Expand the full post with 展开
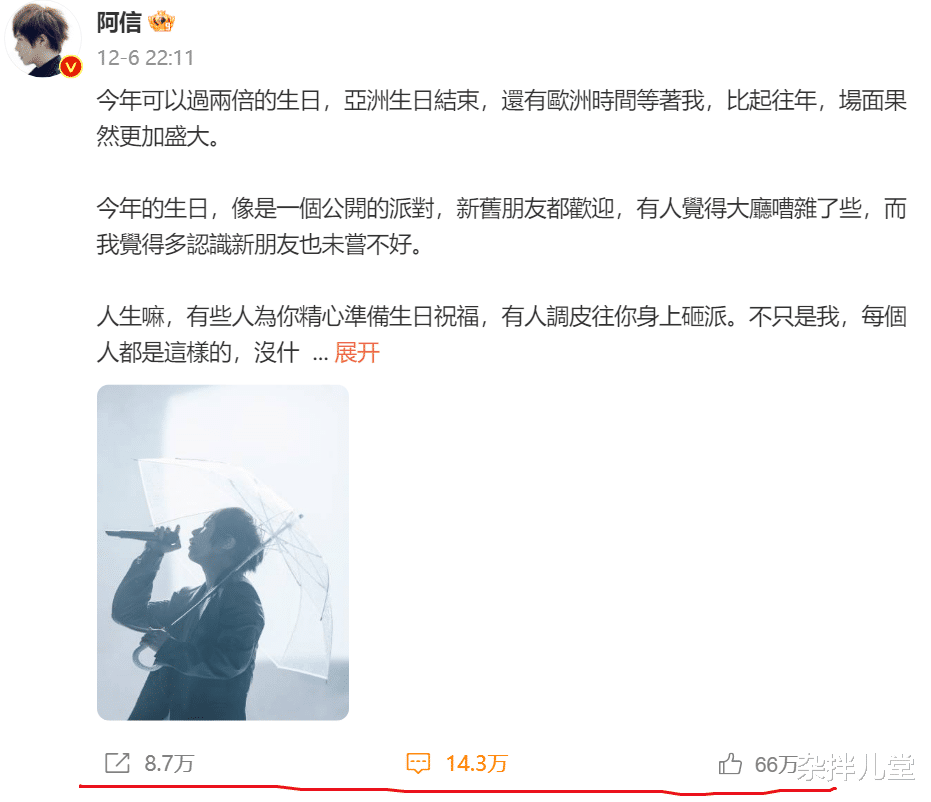 [x=356, y=353]
